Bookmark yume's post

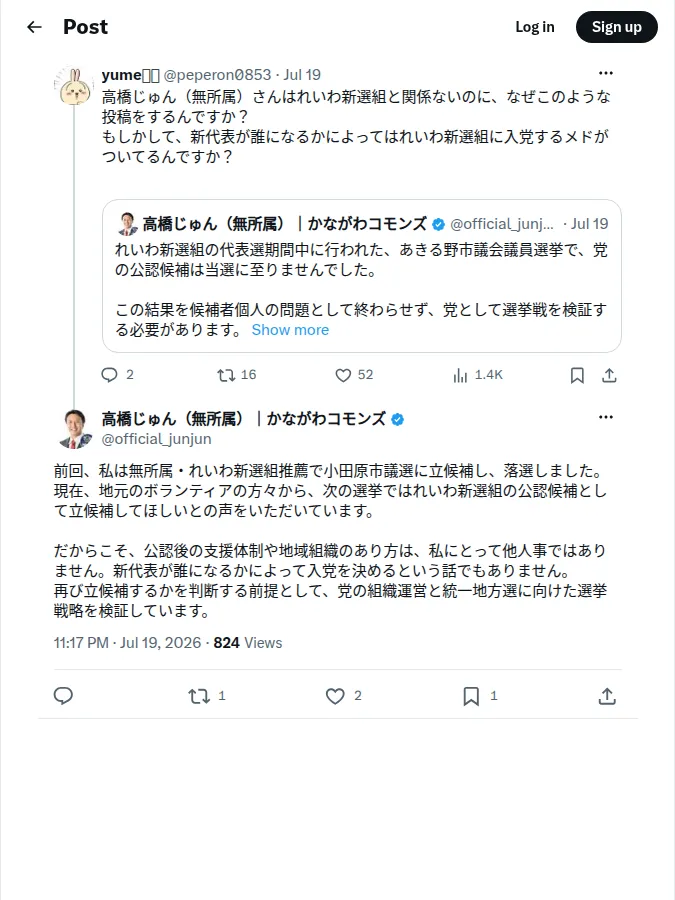click(x=577, y=375)
